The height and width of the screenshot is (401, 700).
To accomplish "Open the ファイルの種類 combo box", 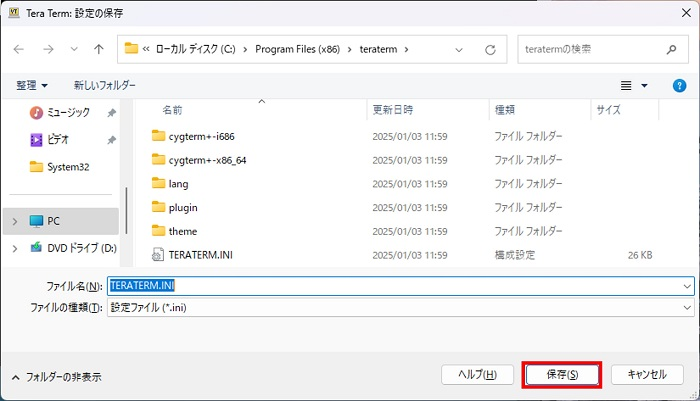I will pos(400,308).
